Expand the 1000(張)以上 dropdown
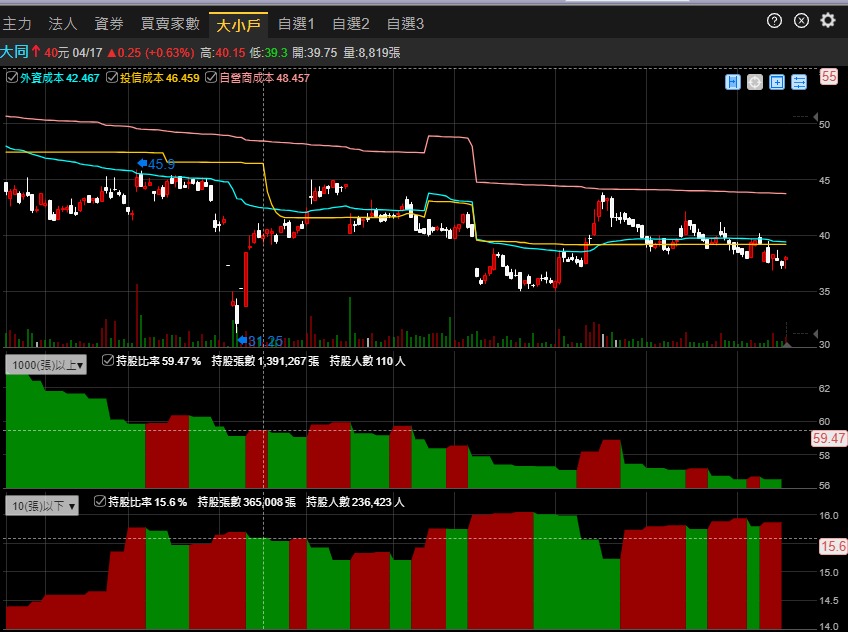This screenshot has width=848, height=632. click(47, 366)
